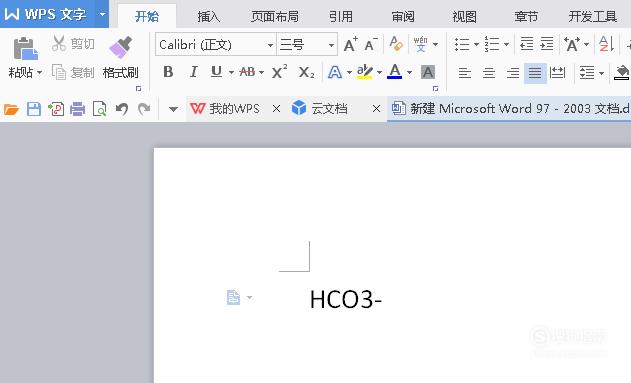Switch to the 章节 tab
Image resolution: width=631 pixels, height=383 pixels.
pos(526,16)
